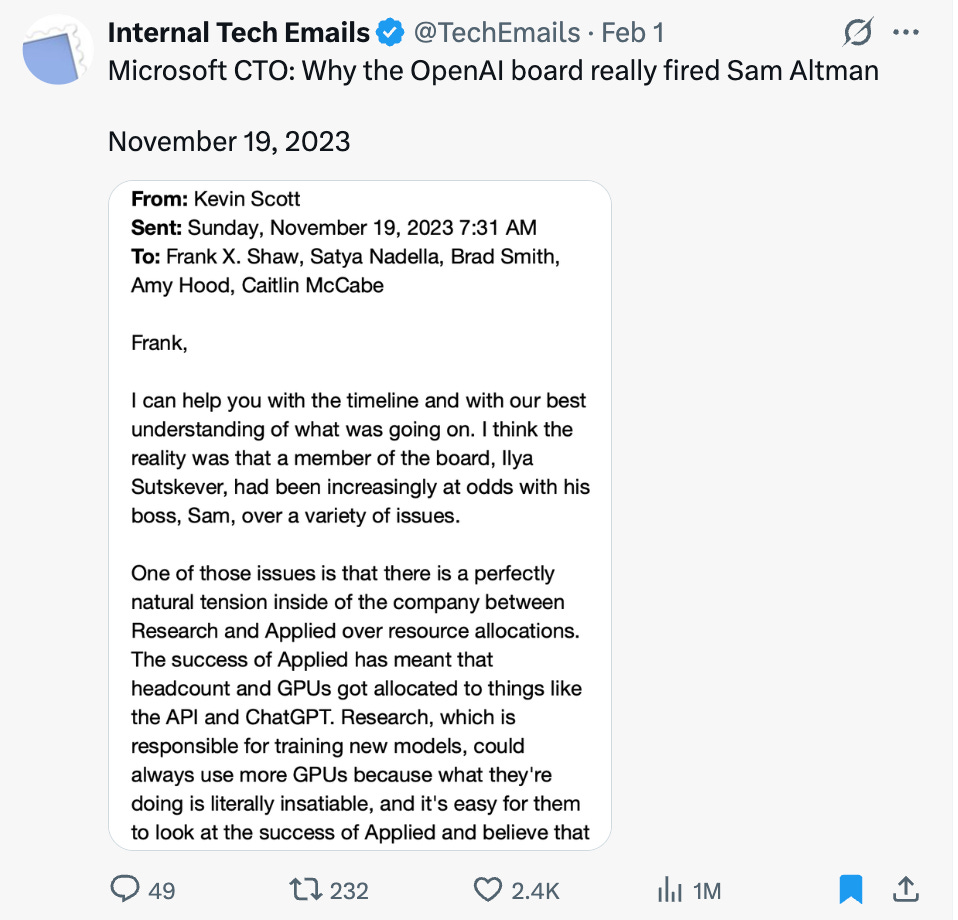Open the three-dot more options menu

(x=905, y=33)
